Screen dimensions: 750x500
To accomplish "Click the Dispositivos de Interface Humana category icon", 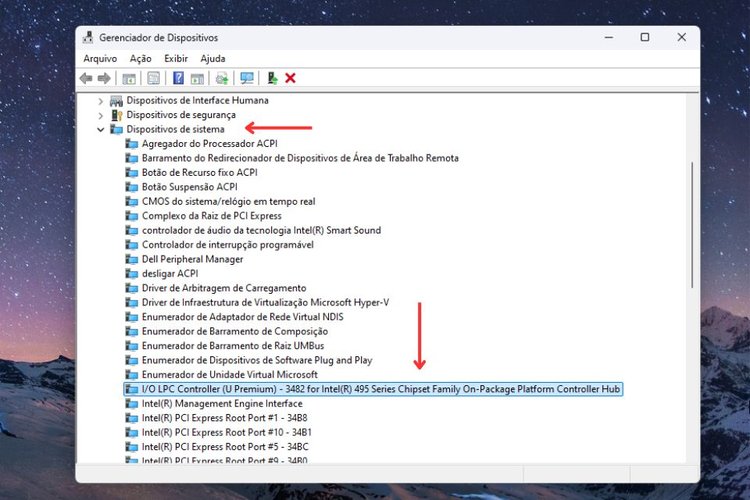I will coord(116,100).
